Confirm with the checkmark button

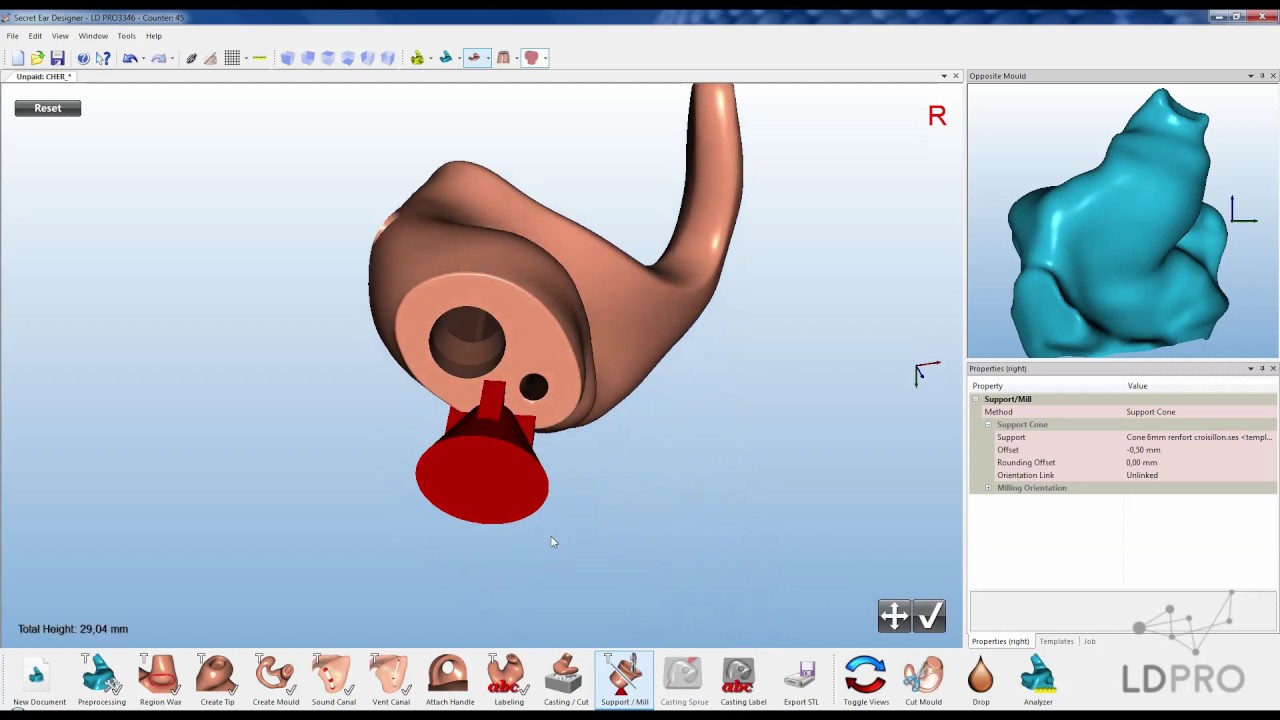point(930,616)
